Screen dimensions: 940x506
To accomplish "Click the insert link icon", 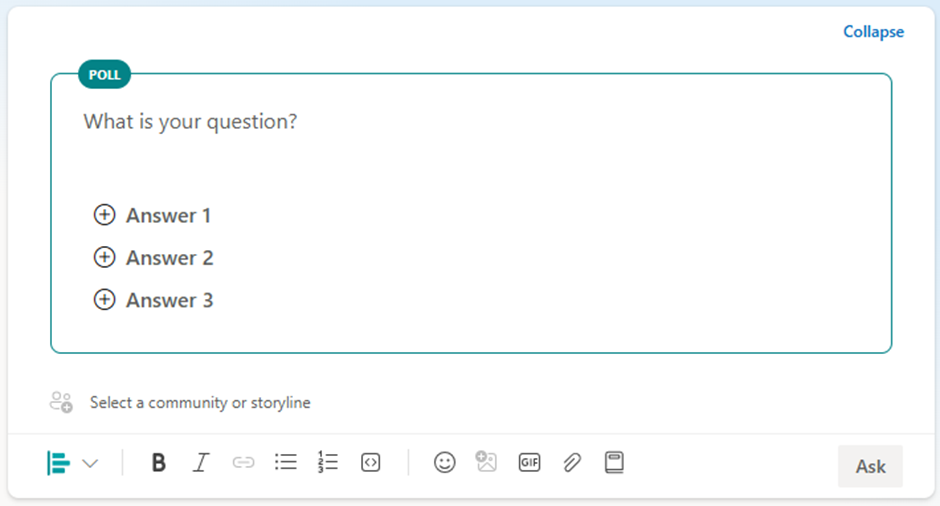I will click(x=243, y=462).
